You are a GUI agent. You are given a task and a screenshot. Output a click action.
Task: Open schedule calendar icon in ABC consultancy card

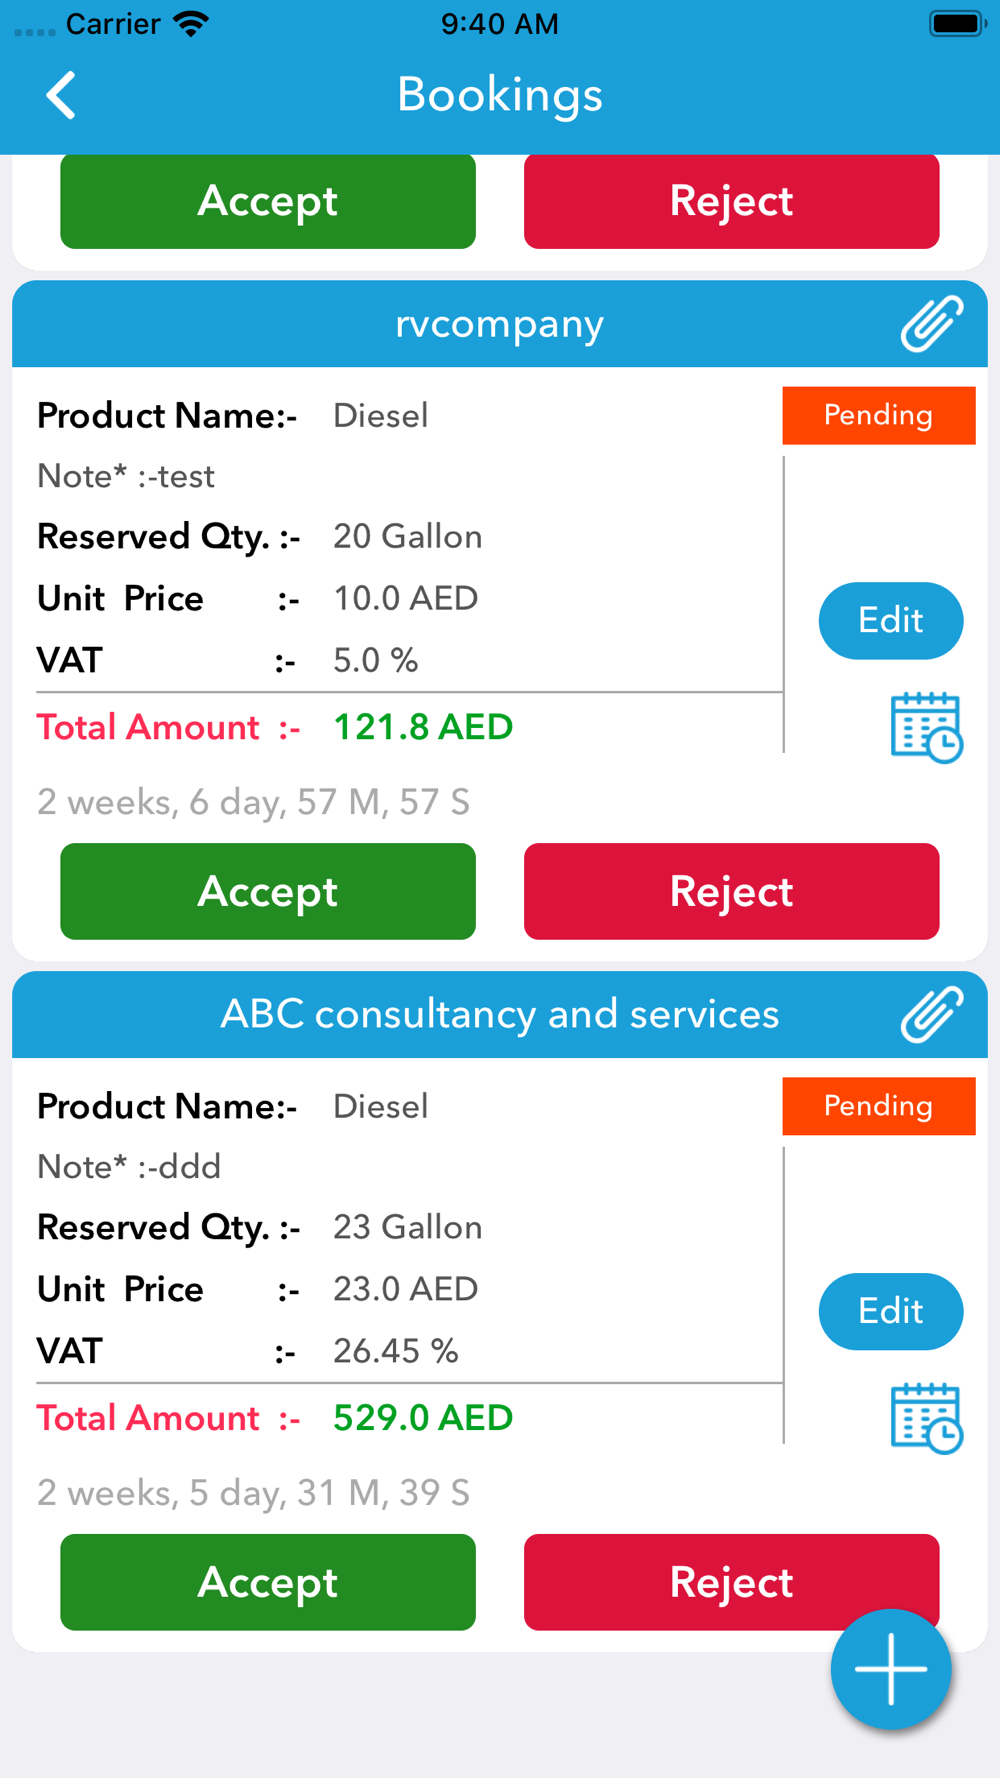926,1418
